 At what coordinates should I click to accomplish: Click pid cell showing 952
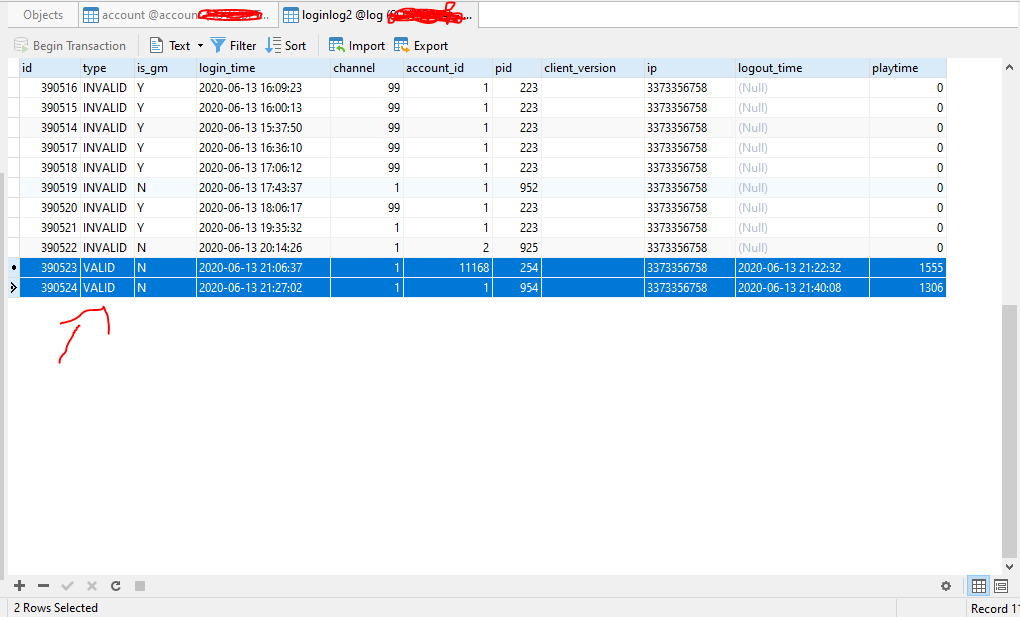pos(517,187)
